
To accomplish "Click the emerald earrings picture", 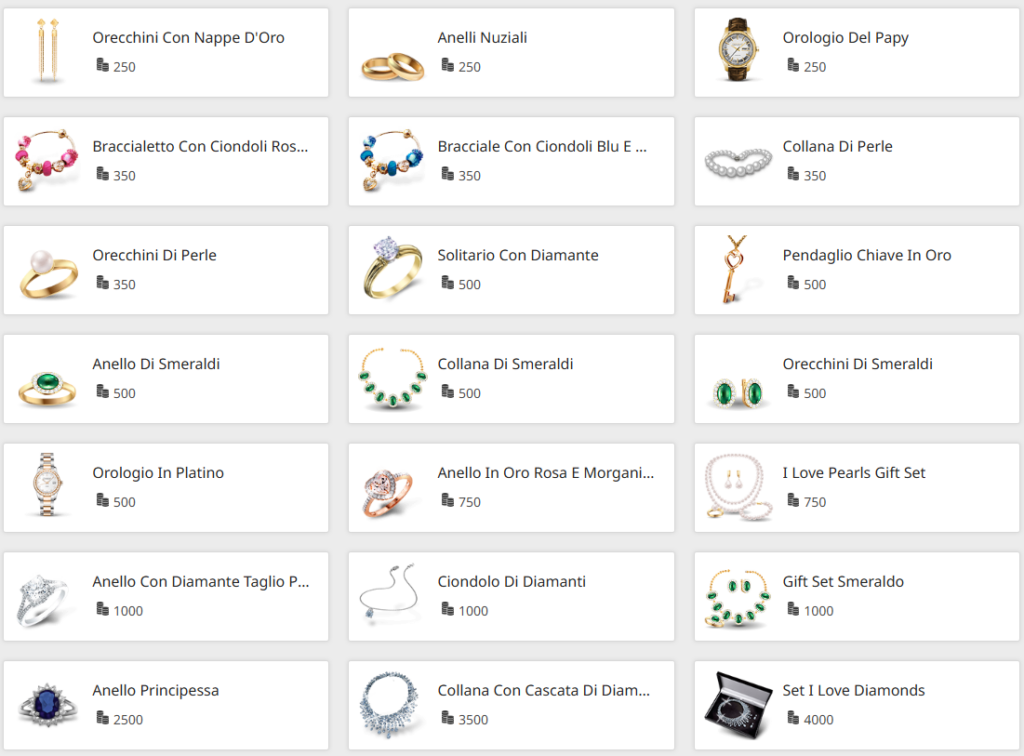I will tap(738, 393).
